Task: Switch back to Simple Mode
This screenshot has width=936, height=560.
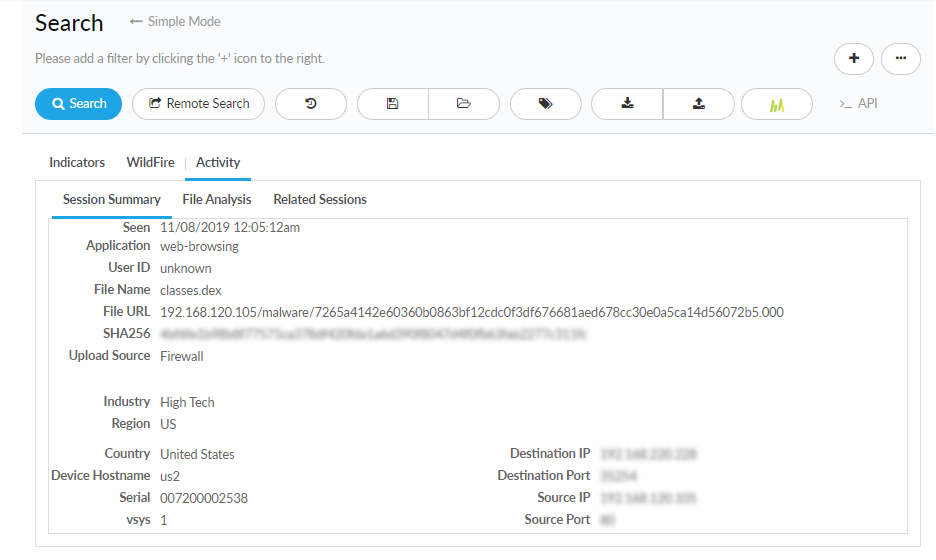Action: (176, 21)
